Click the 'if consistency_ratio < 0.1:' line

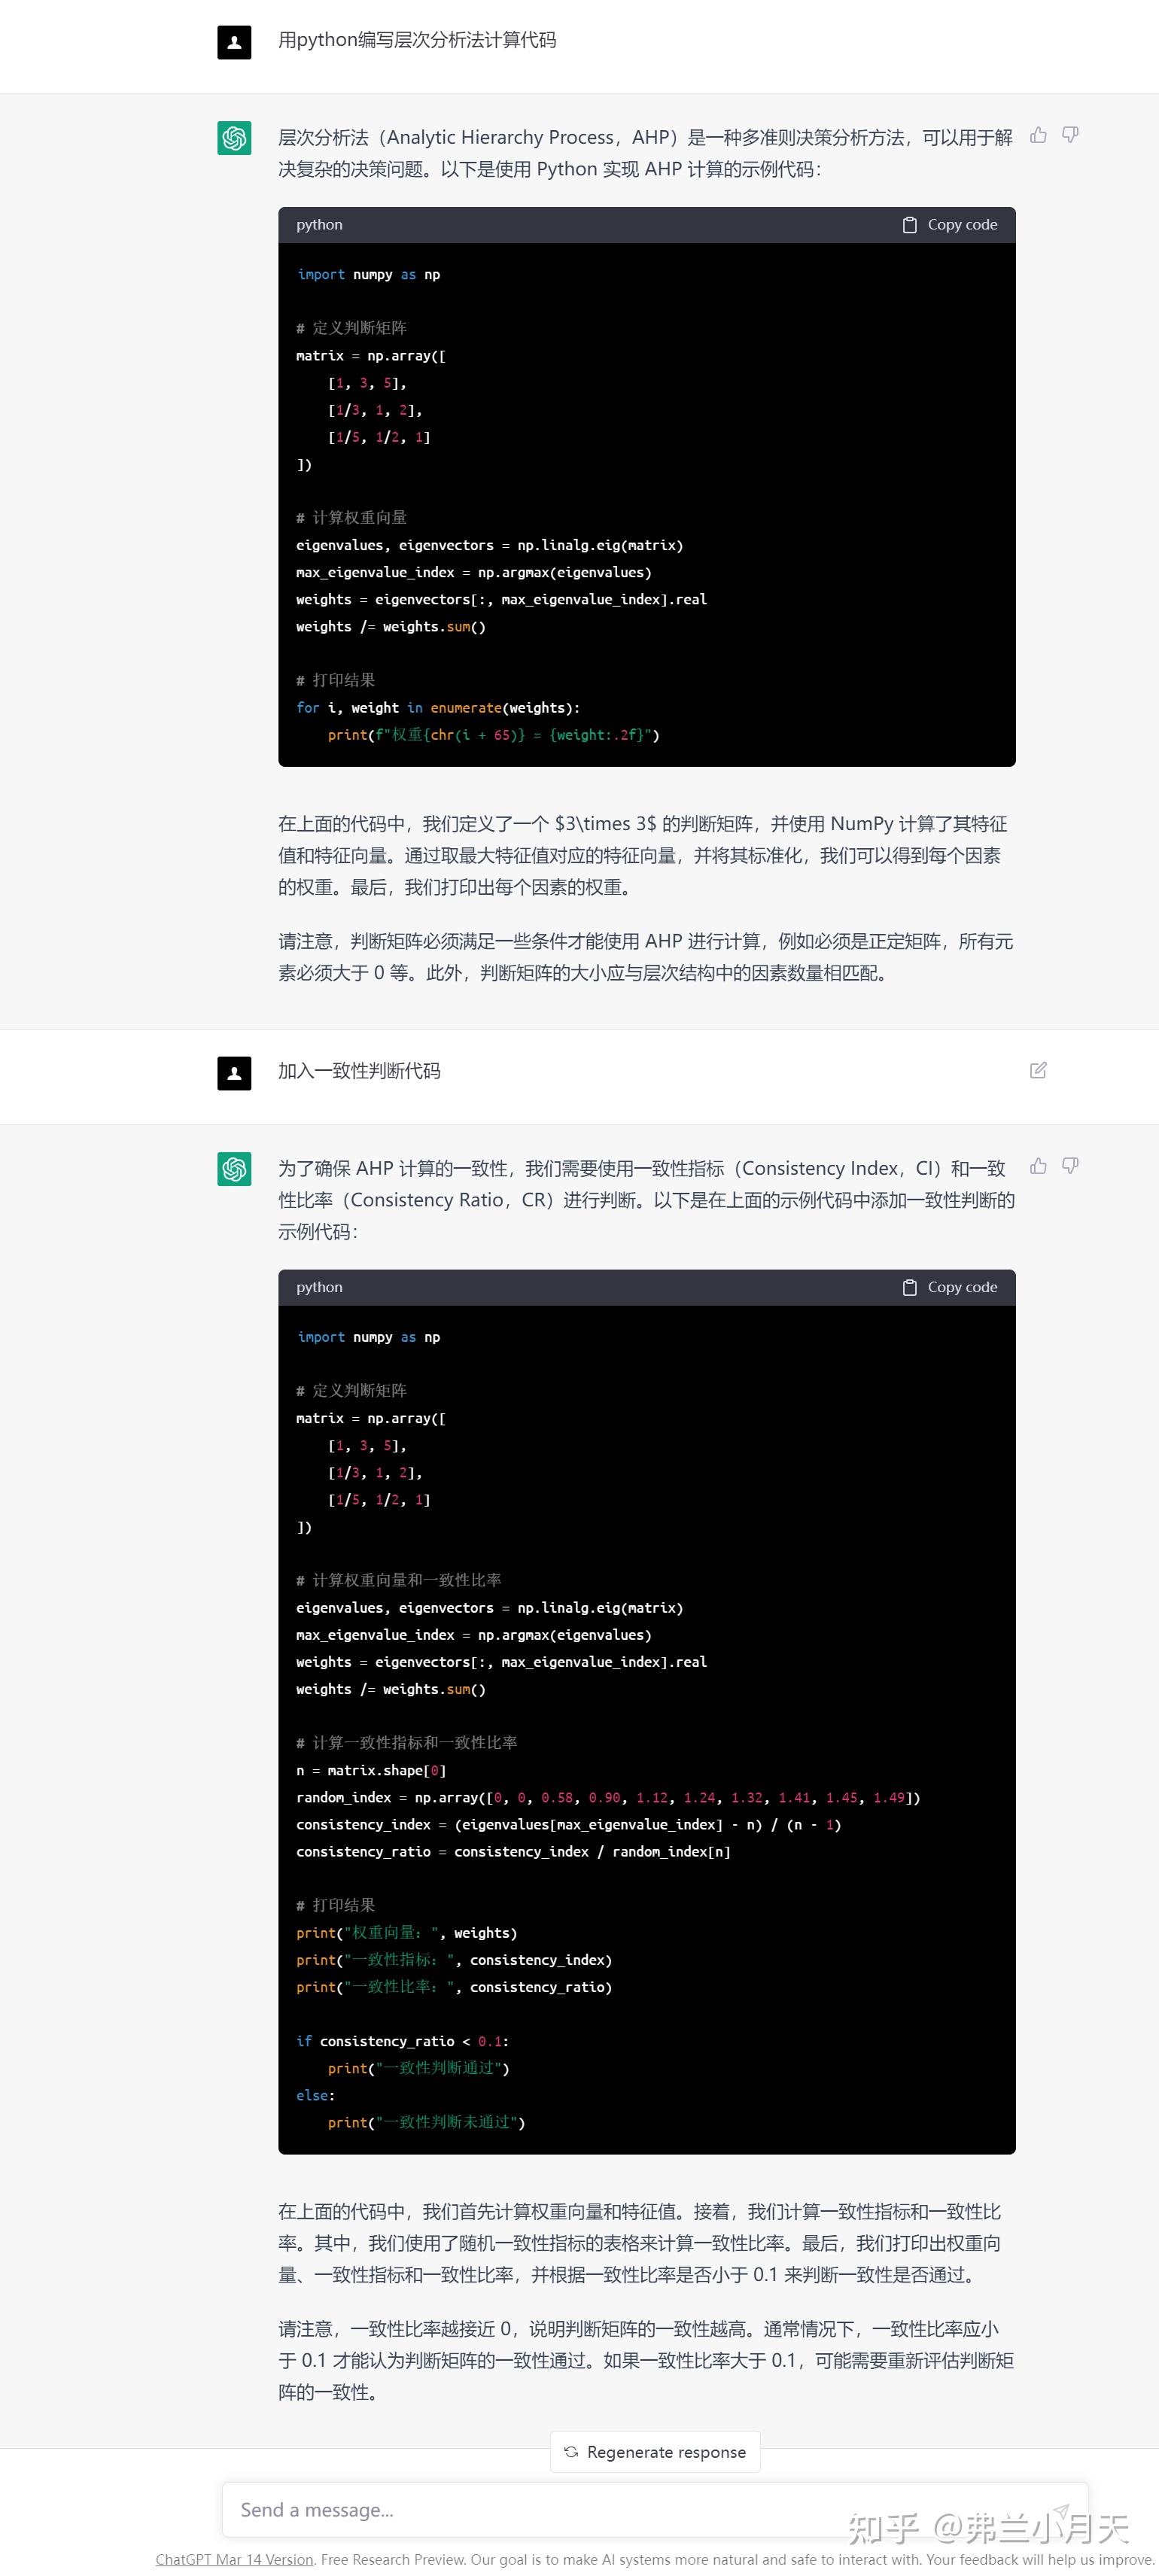coord(402,2041)
